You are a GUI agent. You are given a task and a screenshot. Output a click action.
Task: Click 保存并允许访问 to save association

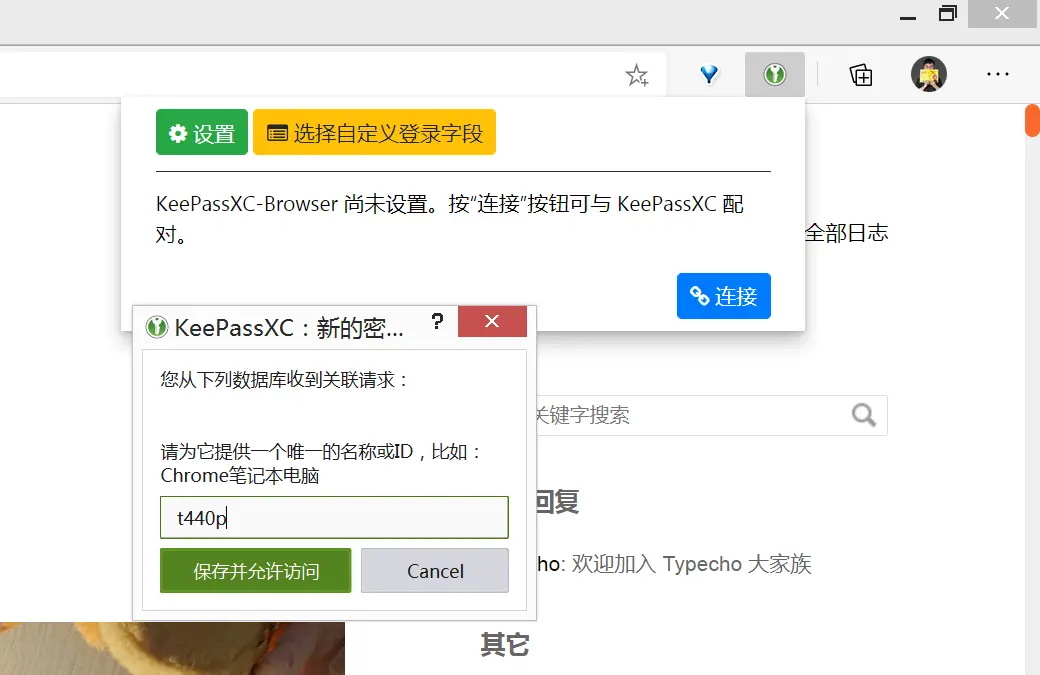point(256,571)
